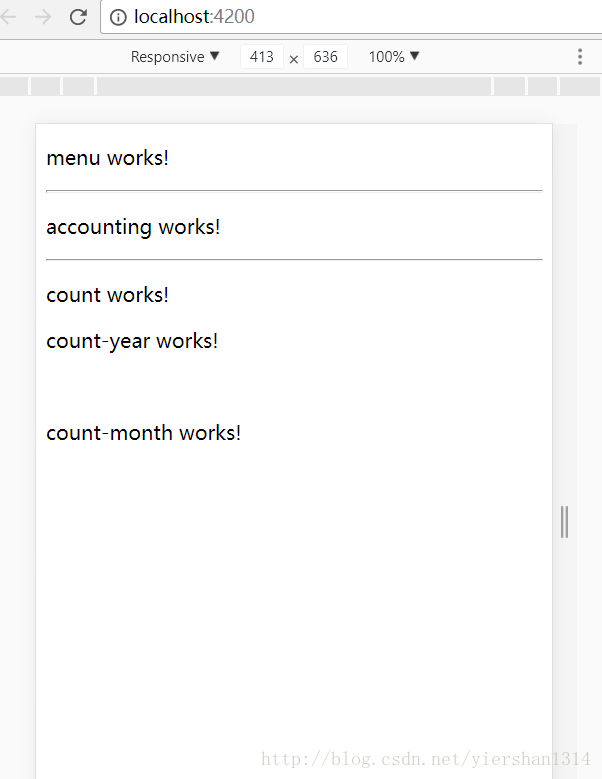This screenshot has width=602, height=779.
Task: Click the browser forward arrow
Action: click(43, 17)
